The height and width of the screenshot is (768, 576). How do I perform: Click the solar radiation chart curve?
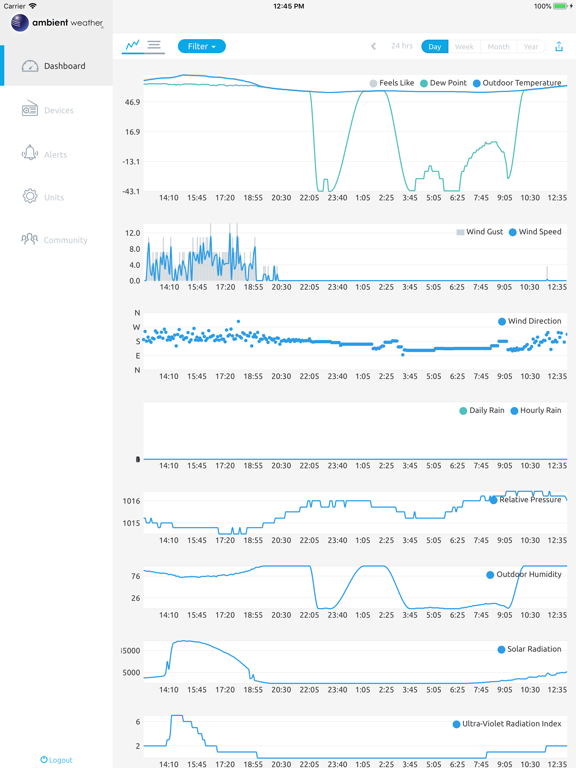point(355,662)
